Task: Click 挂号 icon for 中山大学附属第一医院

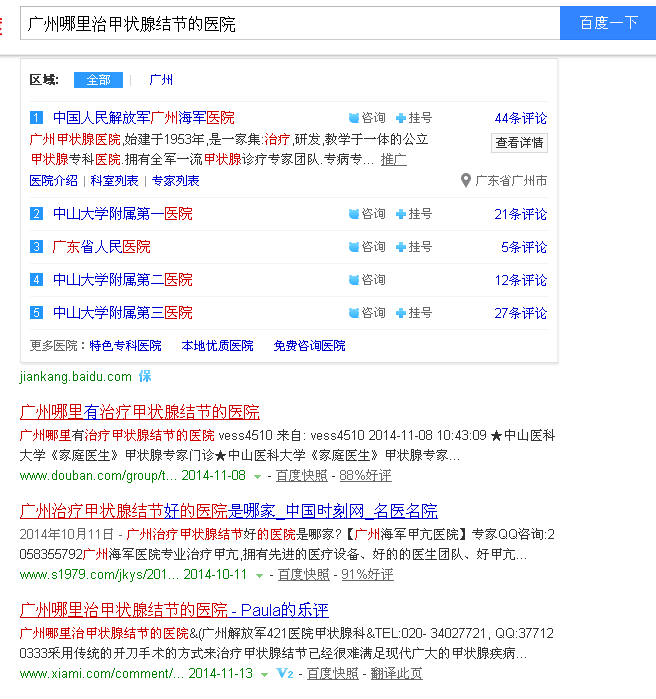Action: click(x=401, y=214)
